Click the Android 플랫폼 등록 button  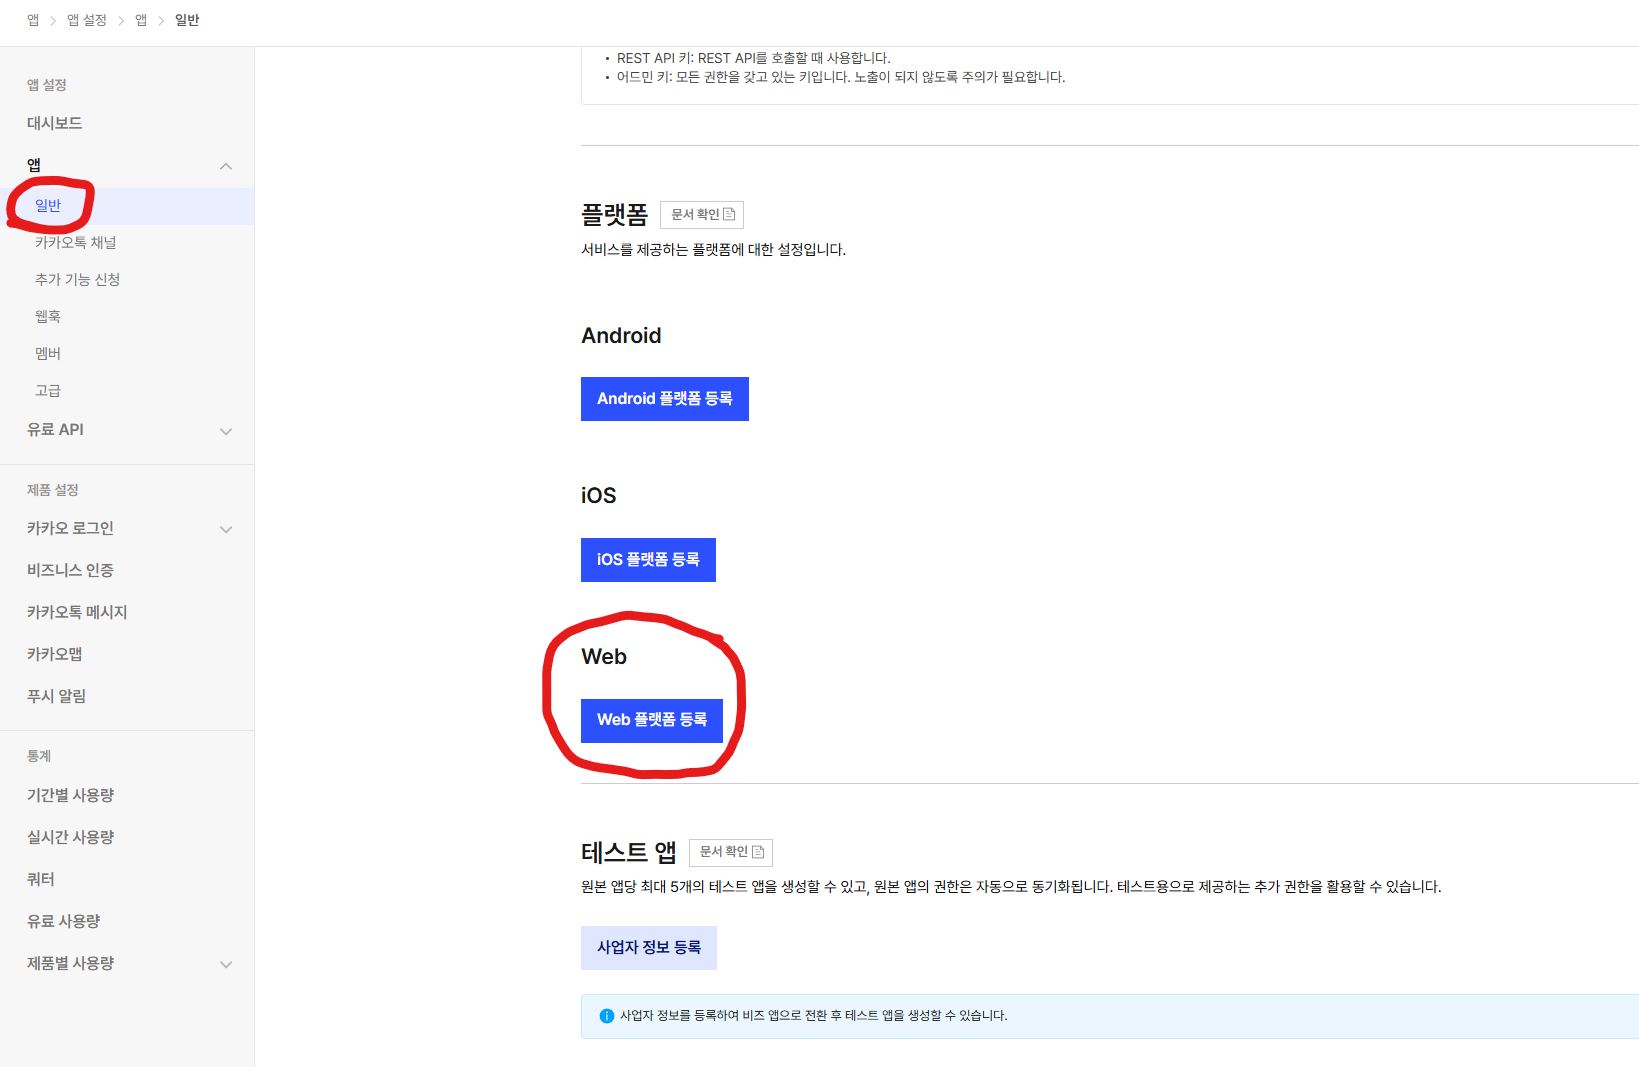pyautogui.click(x=665, y=399)
